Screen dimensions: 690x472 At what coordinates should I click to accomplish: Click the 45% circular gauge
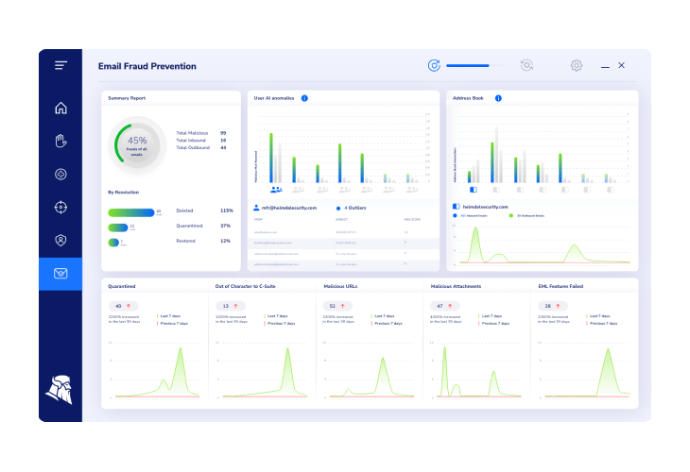tap(137, 145)
